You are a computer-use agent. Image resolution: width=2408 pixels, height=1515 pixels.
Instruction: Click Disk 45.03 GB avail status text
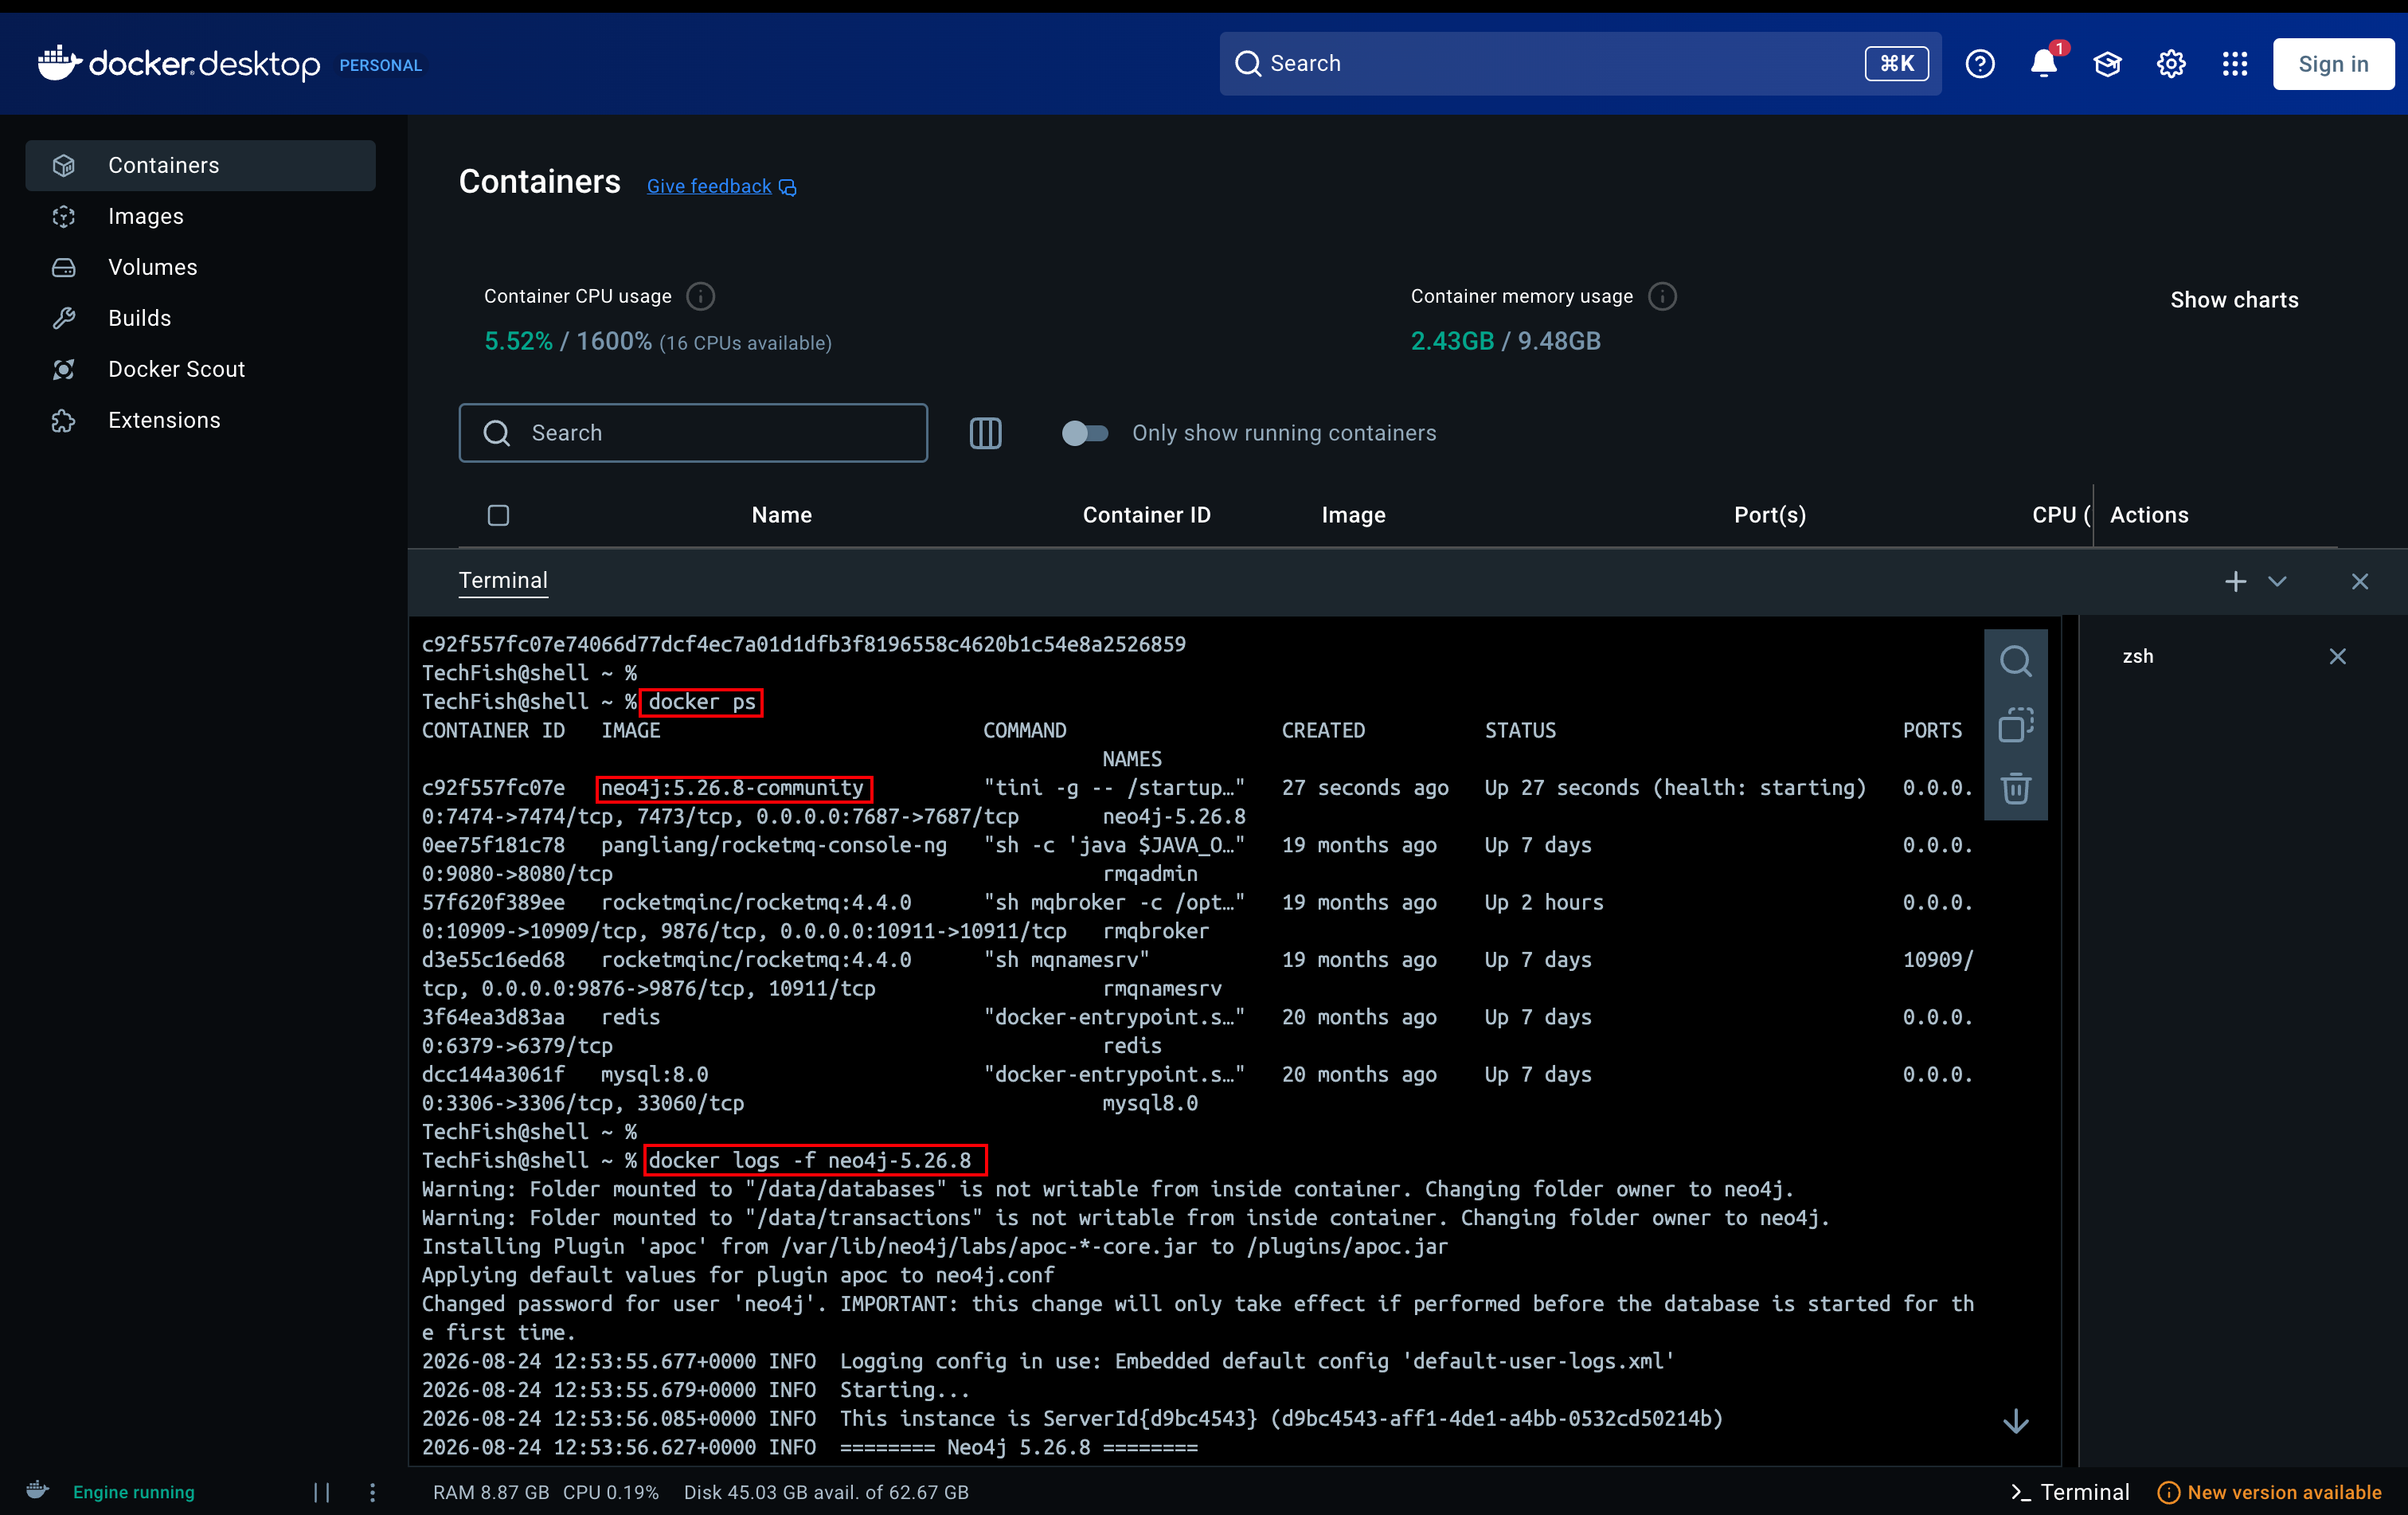click(826, 1491)
